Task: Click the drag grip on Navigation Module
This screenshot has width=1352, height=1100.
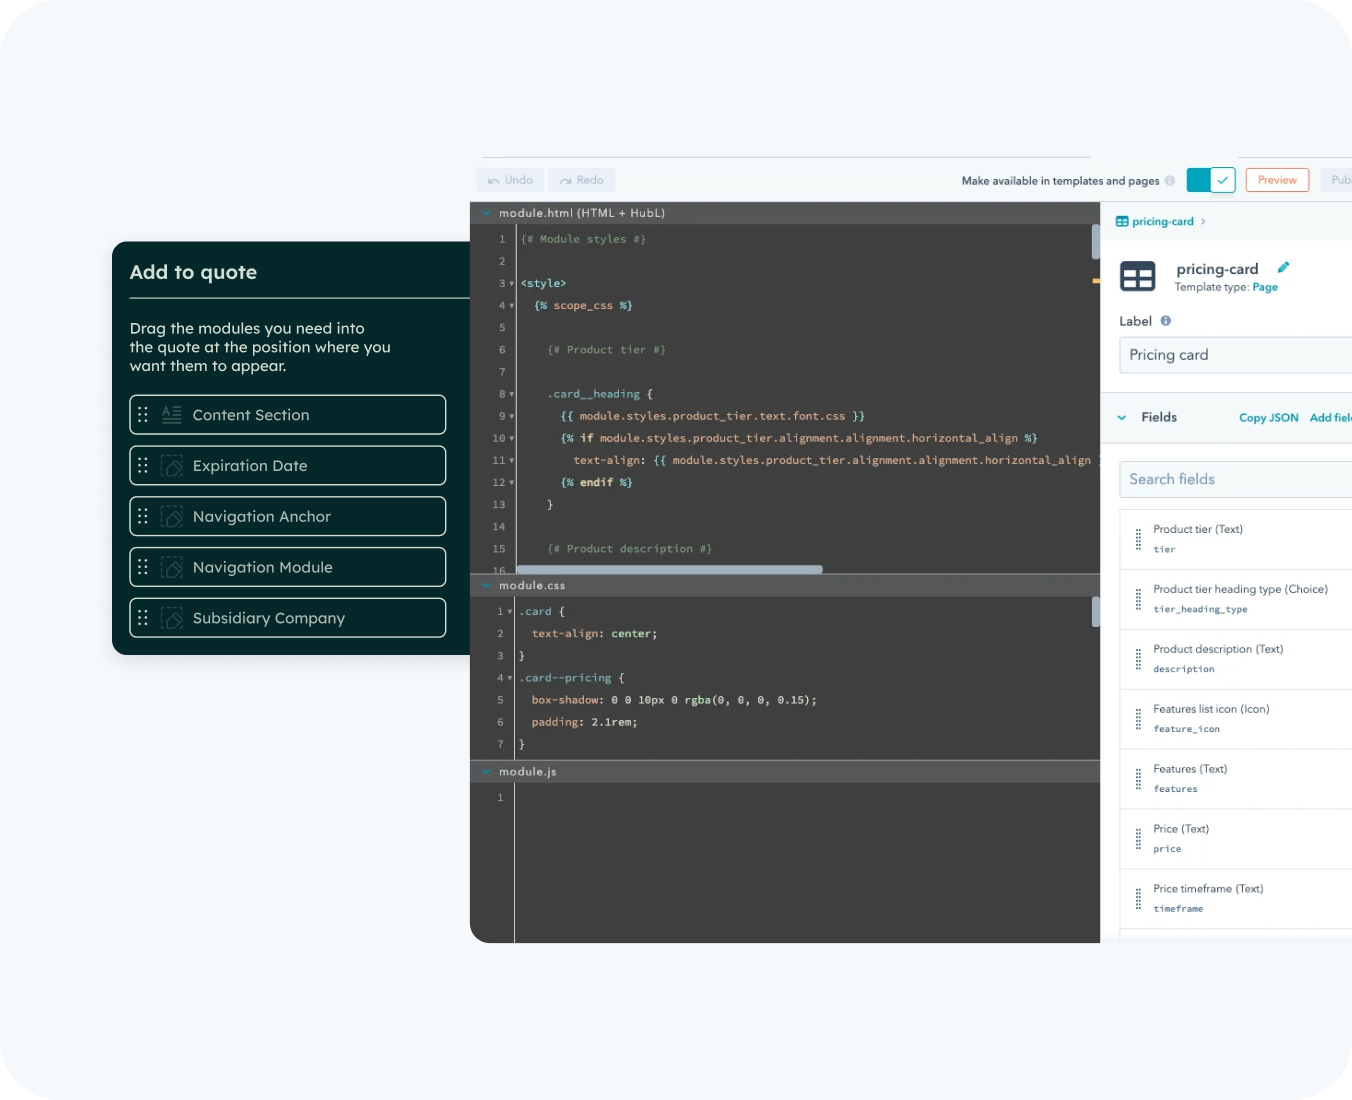Action: pos(143,567)
